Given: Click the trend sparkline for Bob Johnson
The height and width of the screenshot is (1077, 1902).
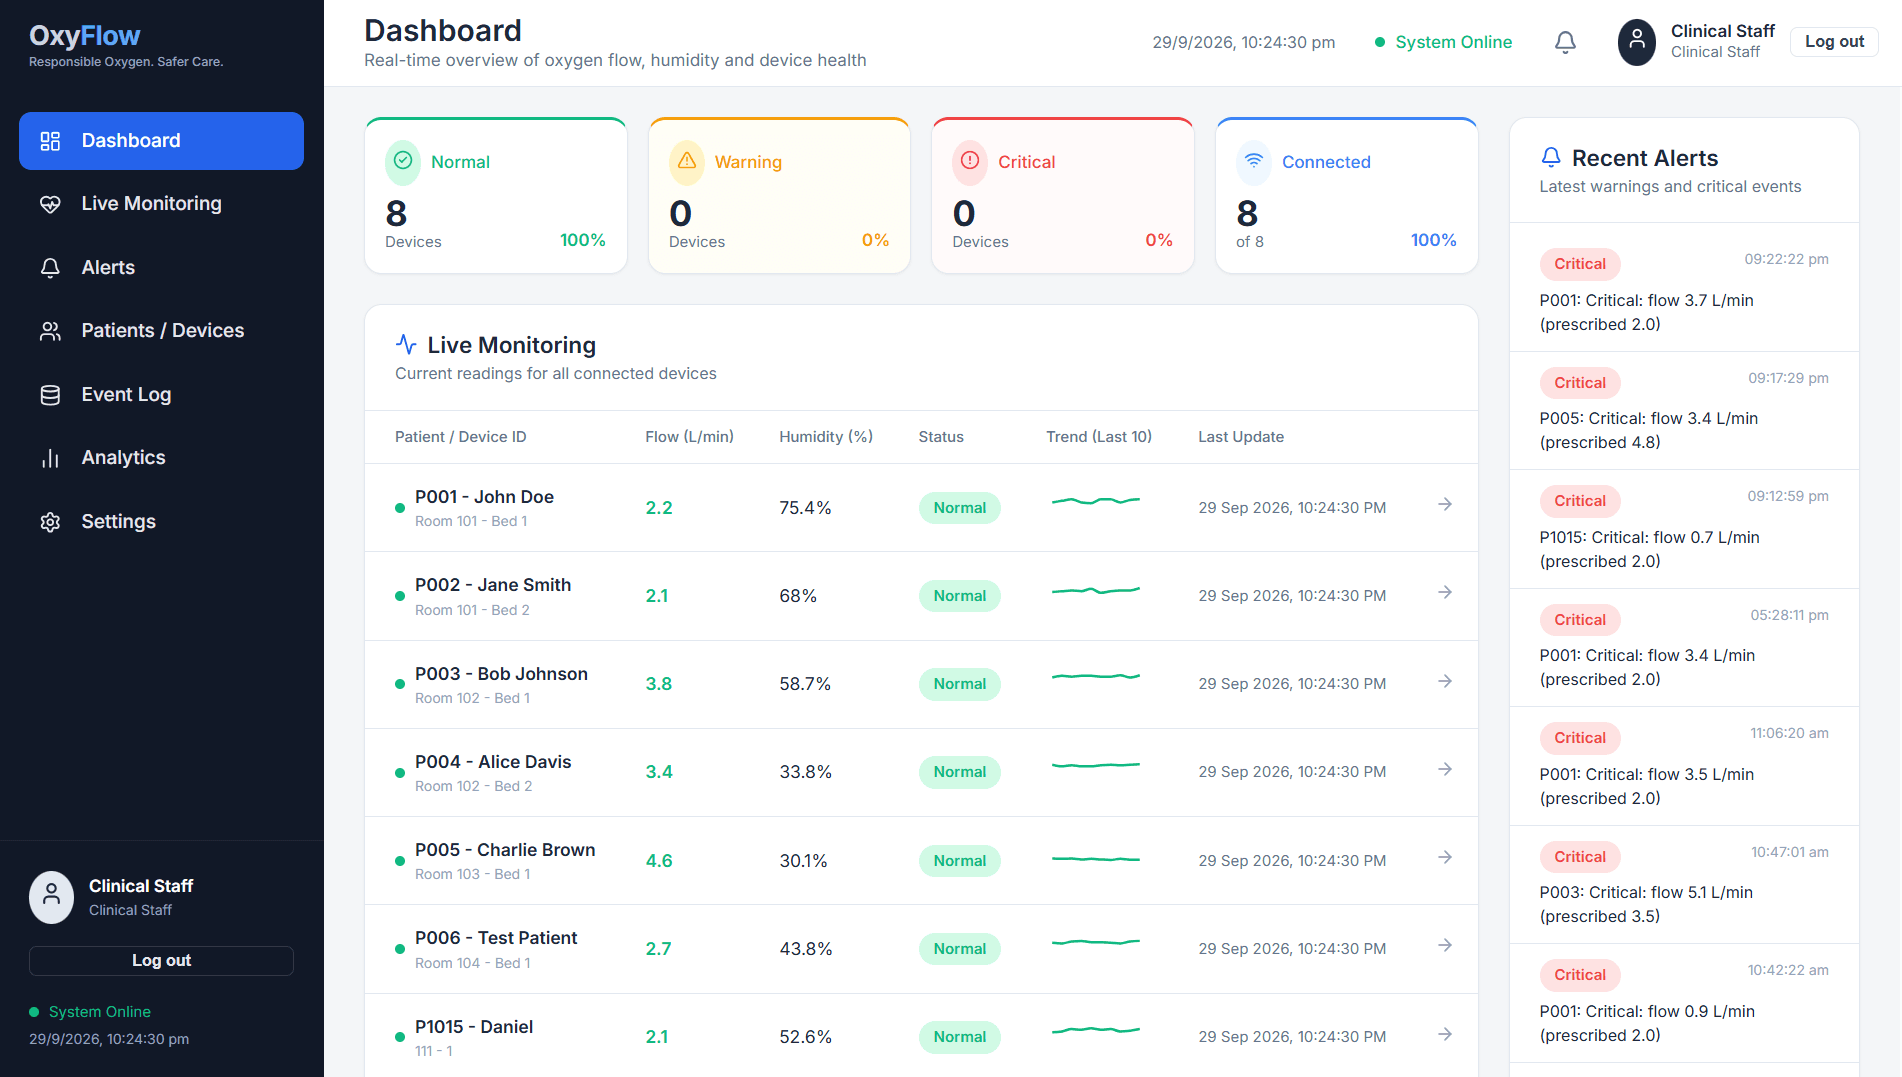Looking at the screenshot, I should pos(1096,677).
